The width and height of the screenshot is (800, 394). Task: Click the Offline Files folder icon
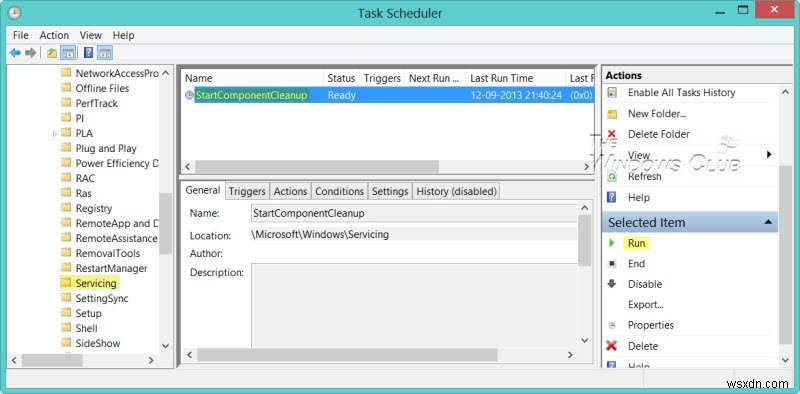click(66, 88)
